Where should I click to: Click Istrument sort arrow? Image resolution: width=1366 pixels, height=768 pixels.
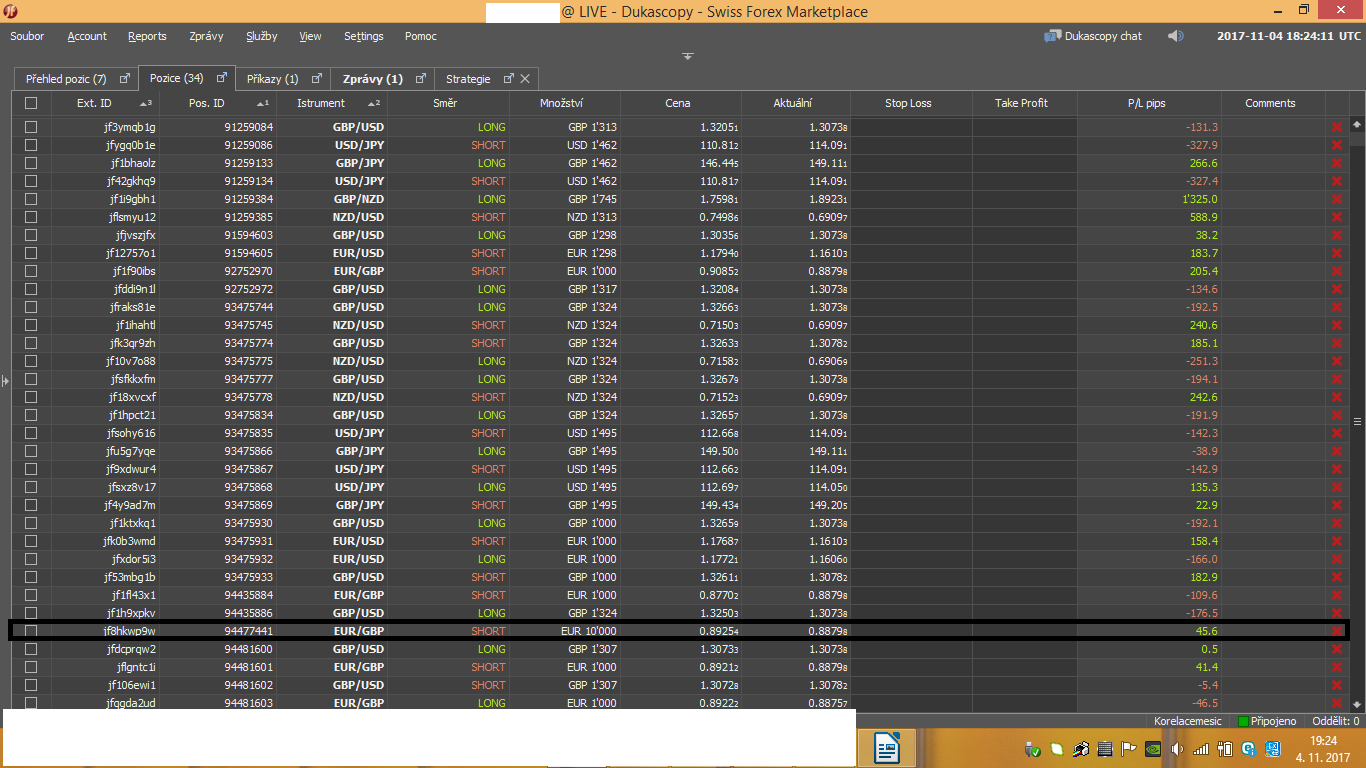click(373, 103)
